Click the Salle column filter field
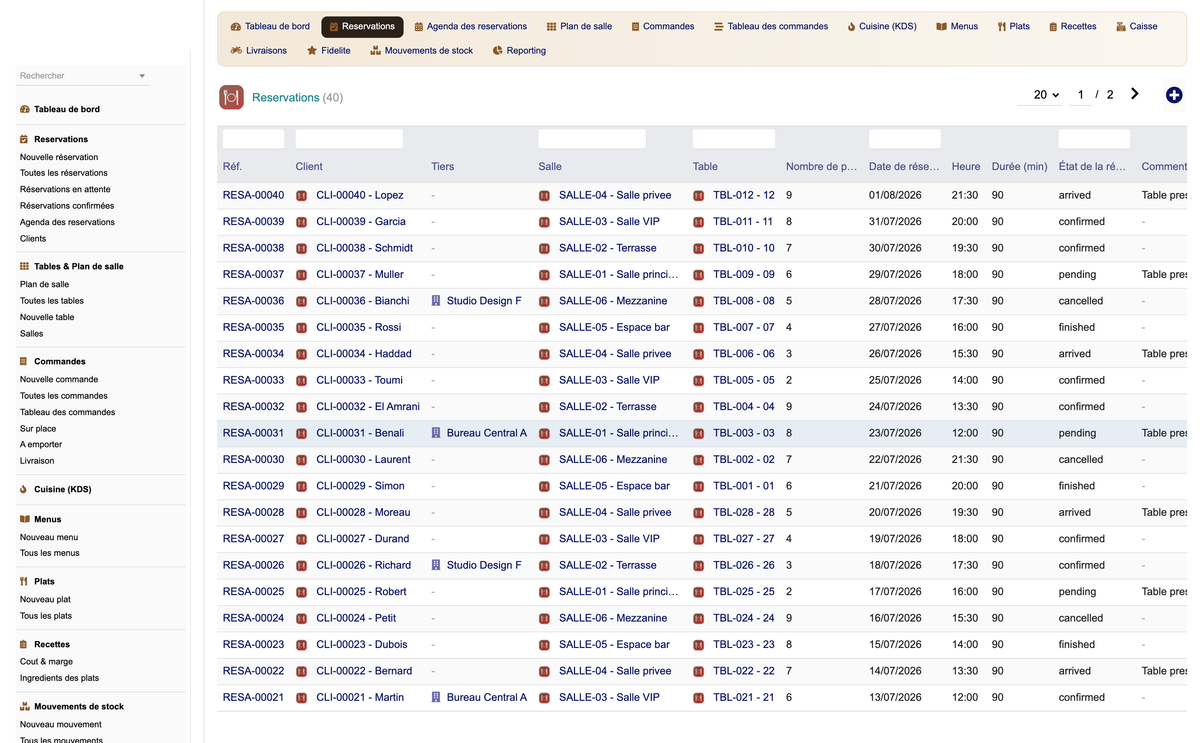The height and width of the screenshot is (743, 1200). 592,139
